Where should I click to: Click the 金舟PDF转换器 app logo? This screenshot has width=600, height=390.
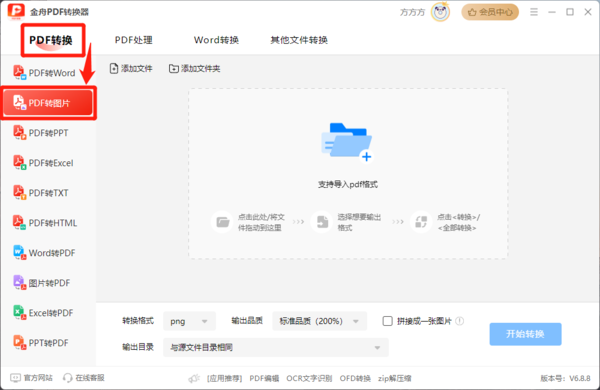16,12
